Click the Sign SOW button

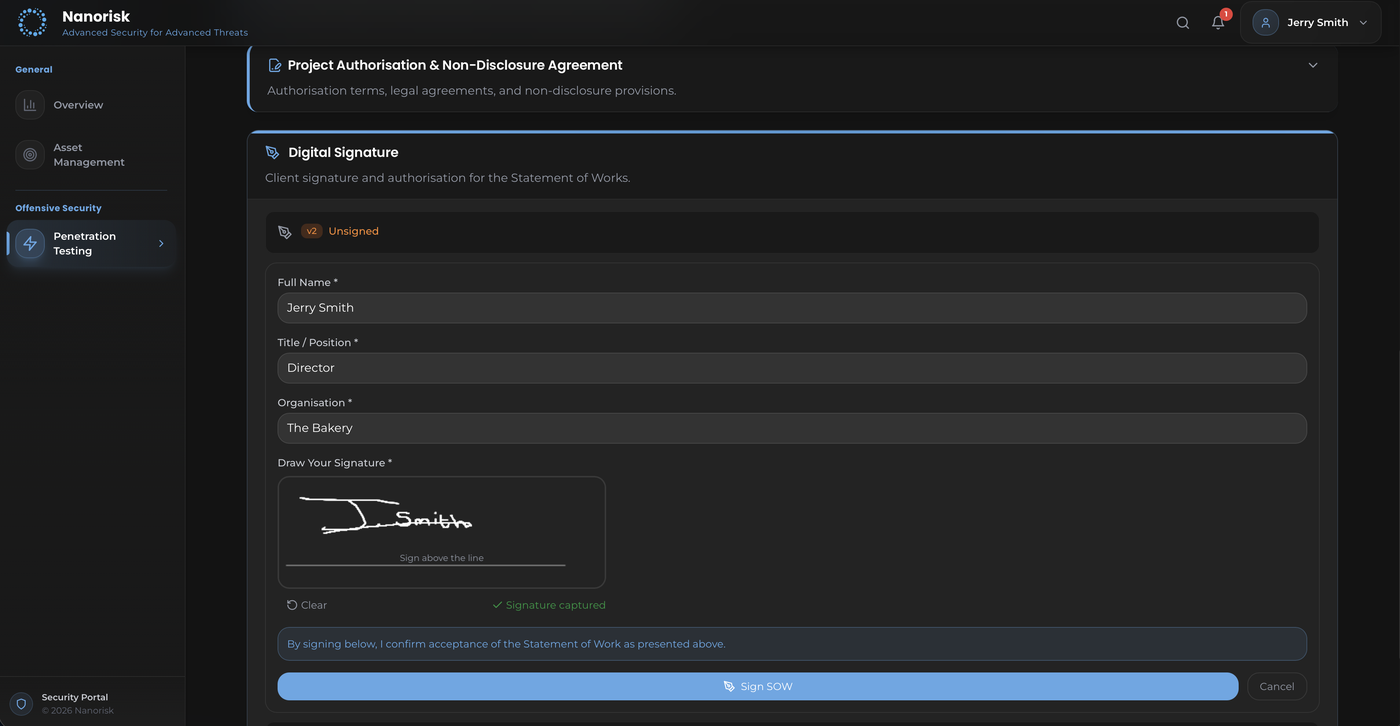pyautogui.click(x=758, y=686)
